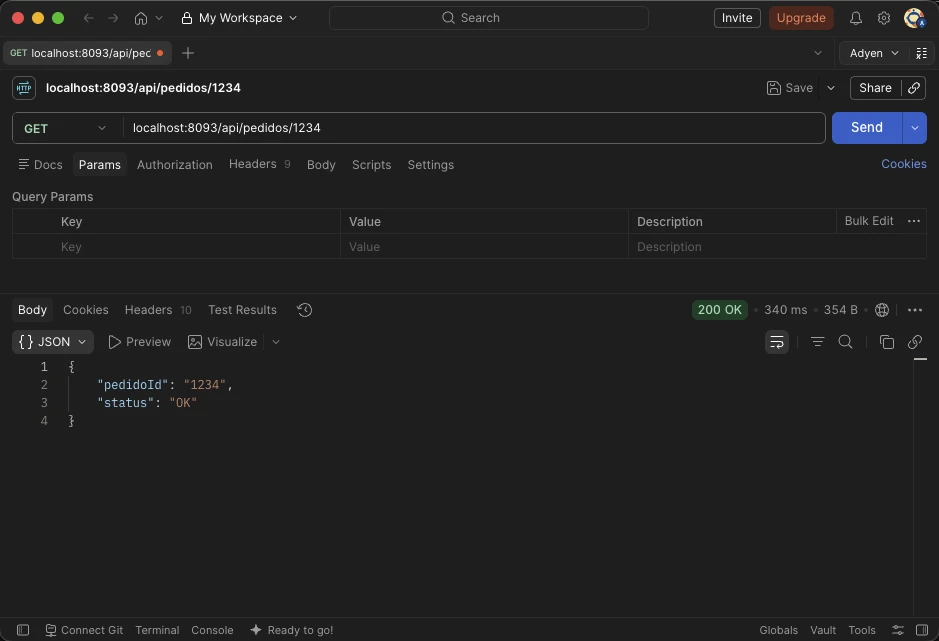Click the network globe icon

[x=882, y=310]
